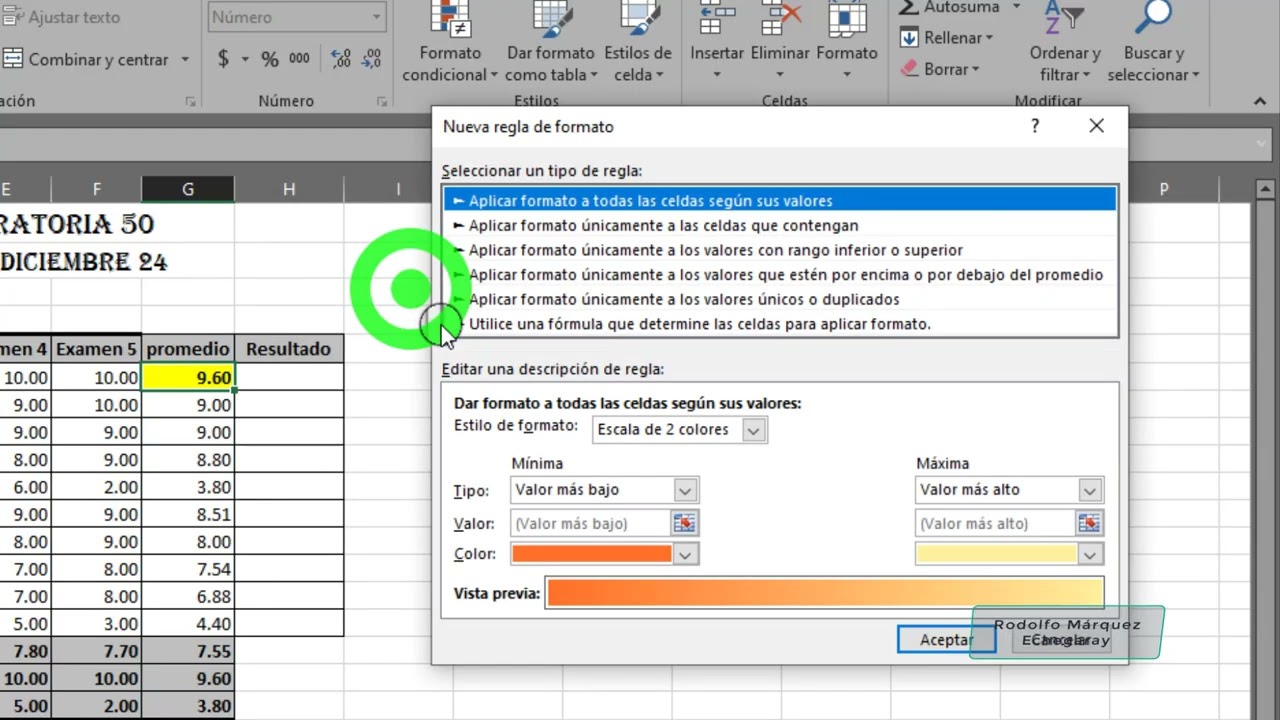Apply percent style format
The width and height of the screenshot is (1280, 720).
click(x=270, y=59)
